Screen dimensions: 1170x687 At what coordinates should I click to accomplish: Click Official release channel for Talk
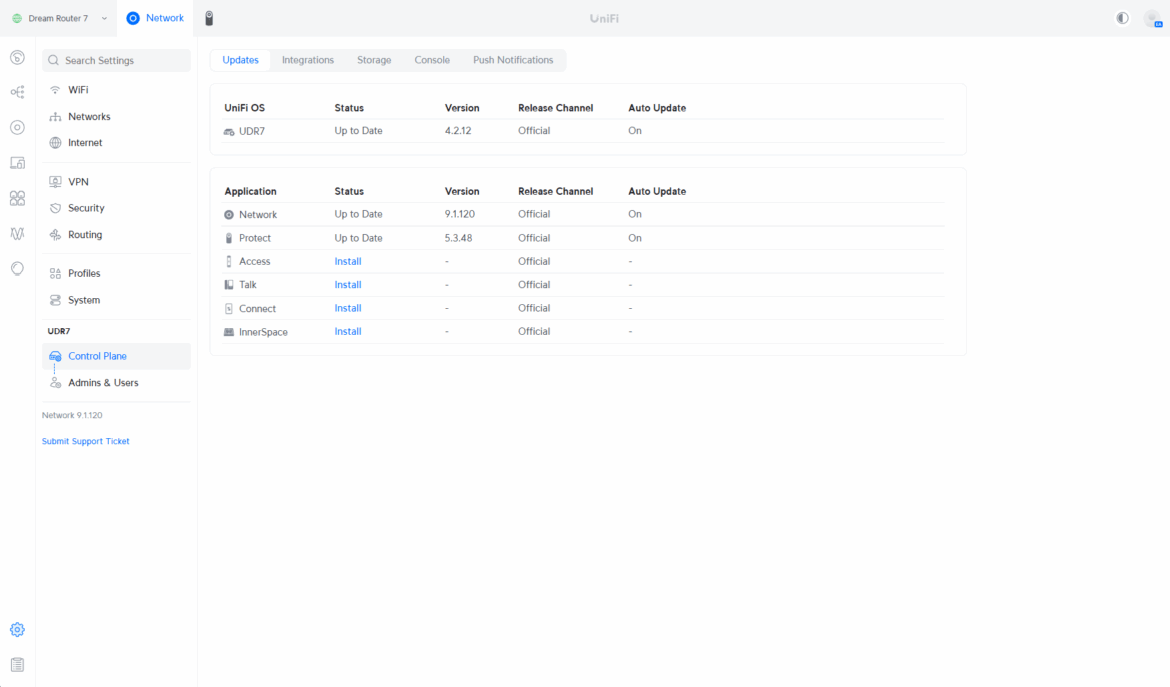534,285
